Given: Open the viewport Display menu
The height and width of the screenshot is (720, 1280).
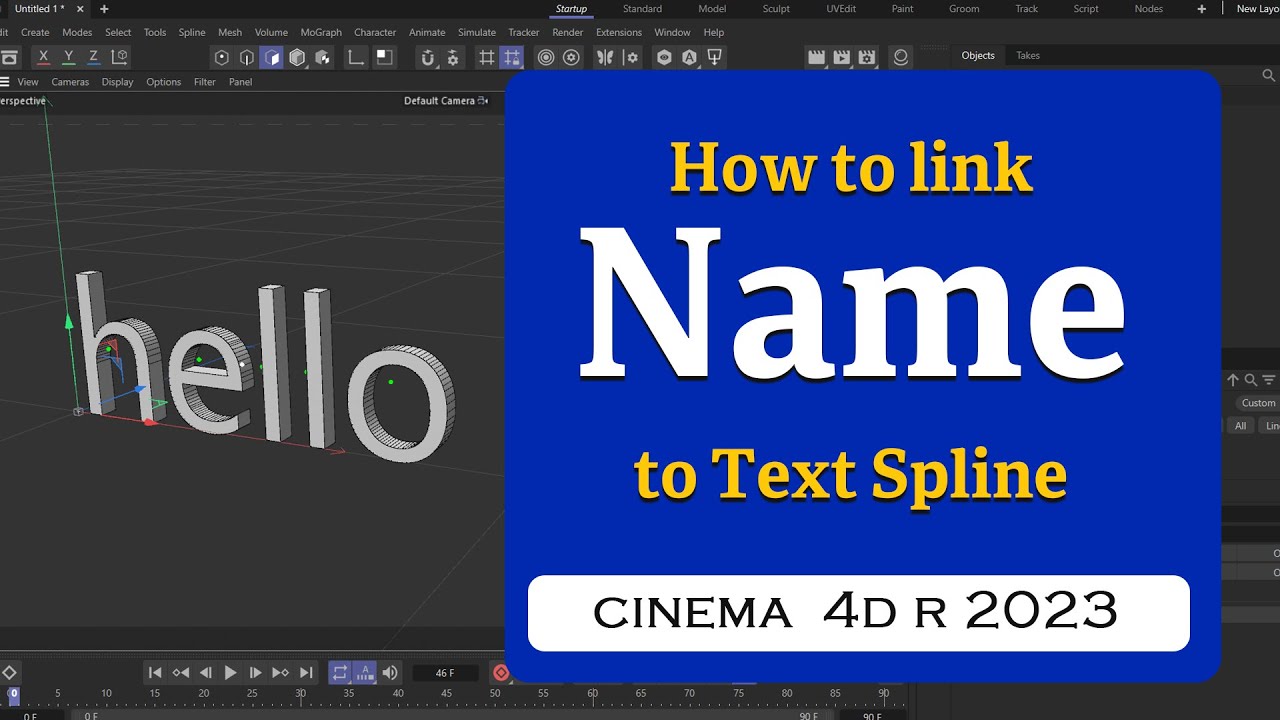Looking at the screenshot, I should pos(117,82).
